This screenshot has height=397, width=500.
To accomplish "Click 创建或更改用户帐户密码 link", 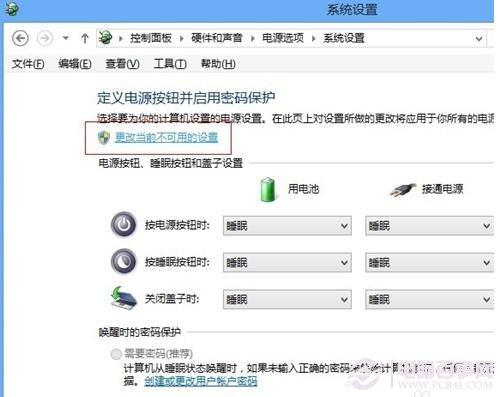I will pos(201,381).
